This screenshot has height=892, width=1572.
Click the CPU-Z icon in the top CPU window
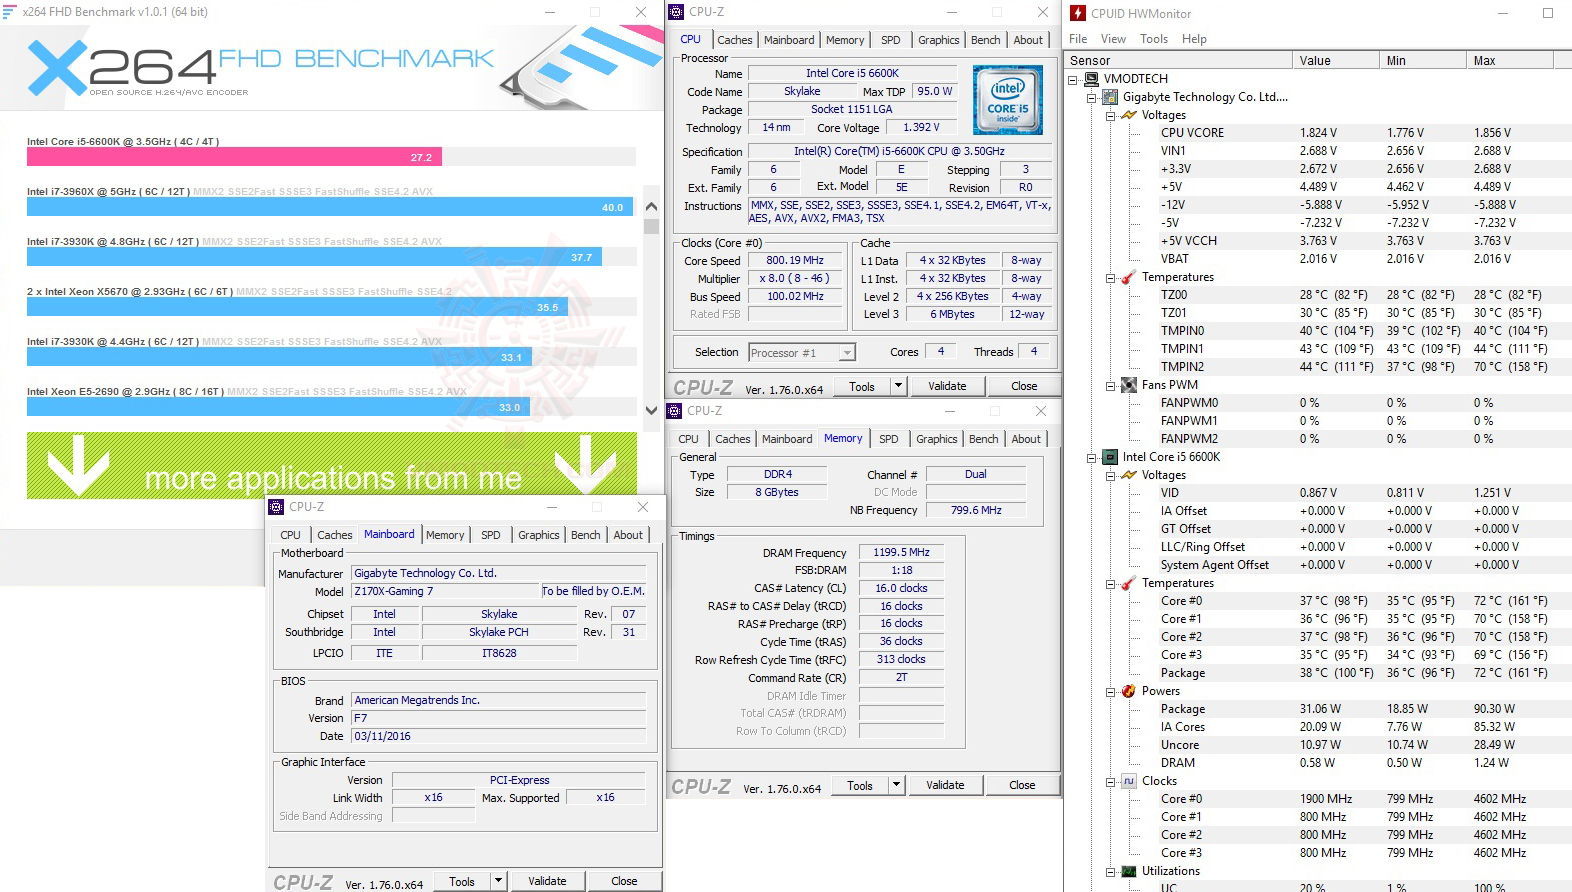(x=677, y=12)
